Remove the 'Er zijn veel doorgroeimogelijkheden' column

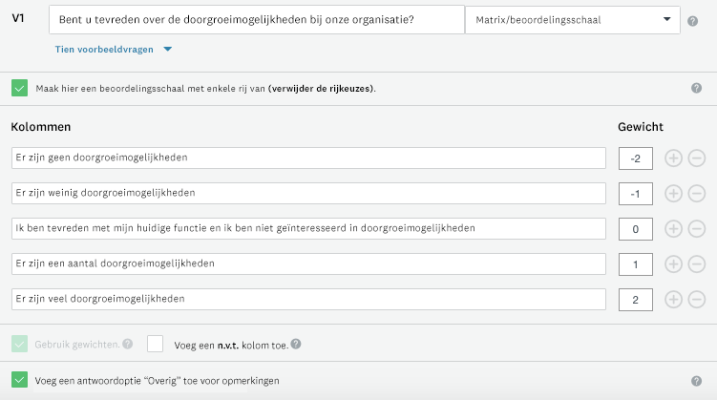(x=696, y=299)
